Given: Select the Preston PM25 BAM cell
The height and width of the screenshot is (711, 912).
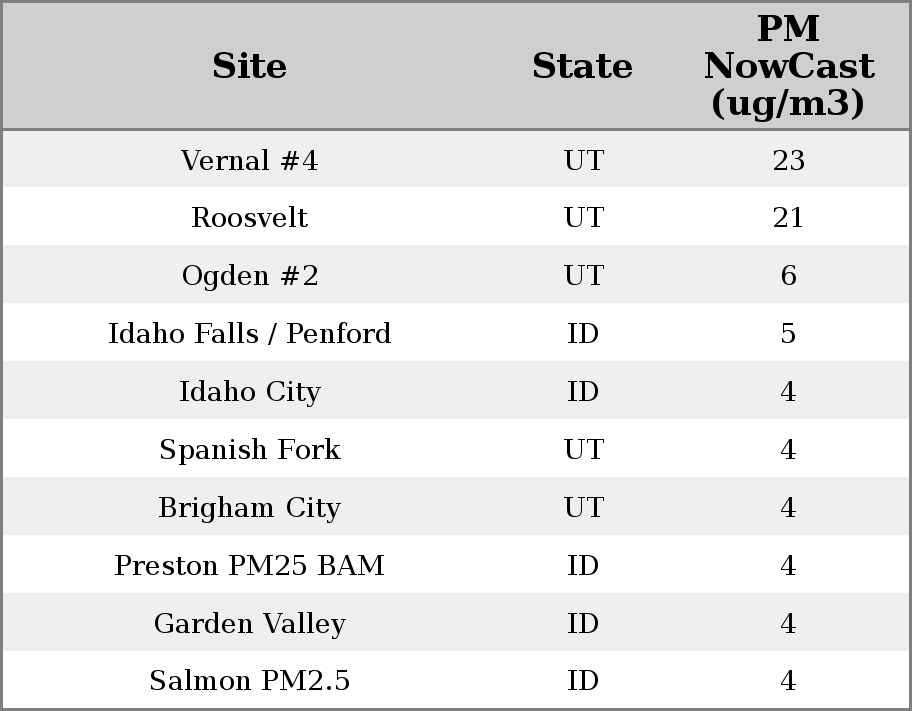Looking at the screenshot, I should pyautogui.click(x=250, y=565).
